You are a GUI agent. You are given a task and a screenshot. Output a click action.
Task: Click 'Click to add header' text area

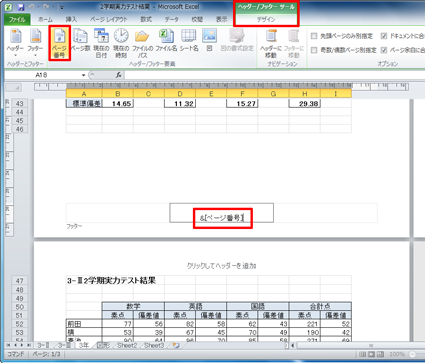(221, 266)
